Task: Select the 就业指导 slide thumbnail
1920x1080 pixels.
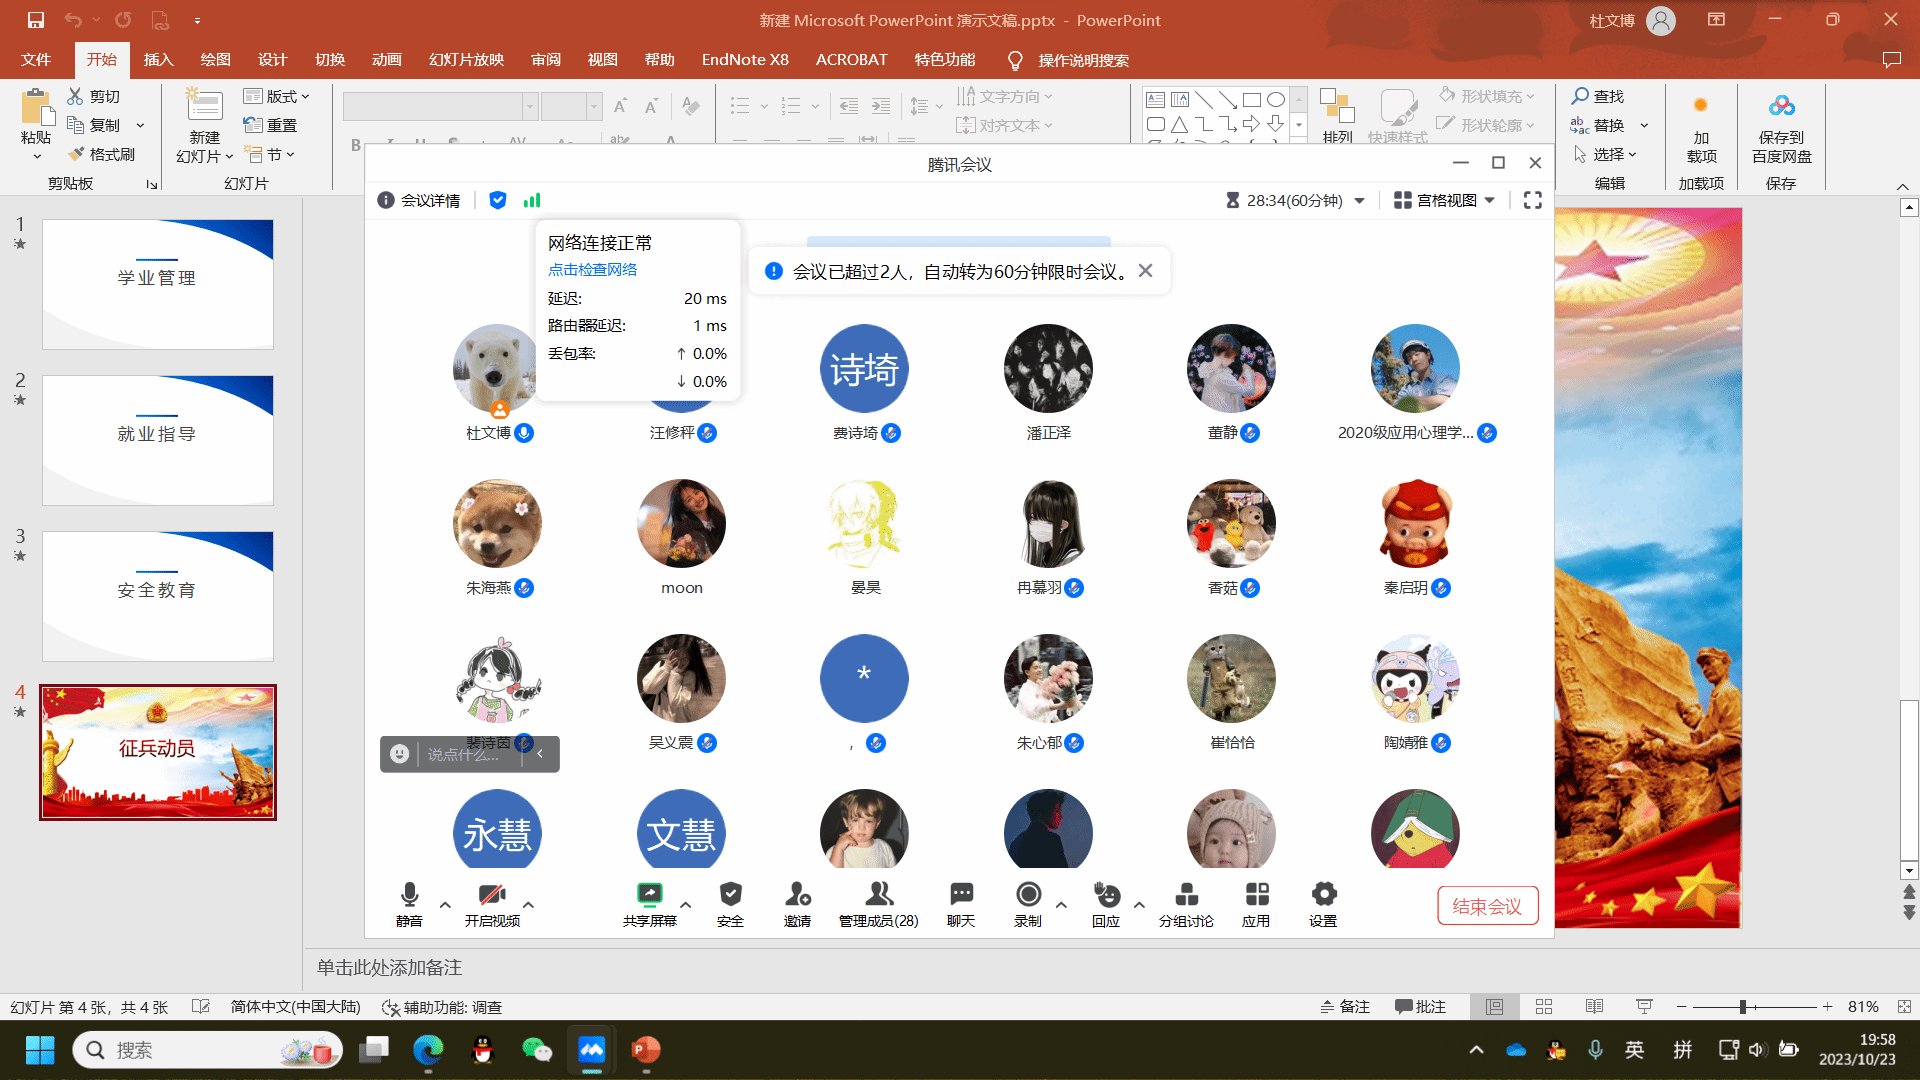Action: [158, 440]
